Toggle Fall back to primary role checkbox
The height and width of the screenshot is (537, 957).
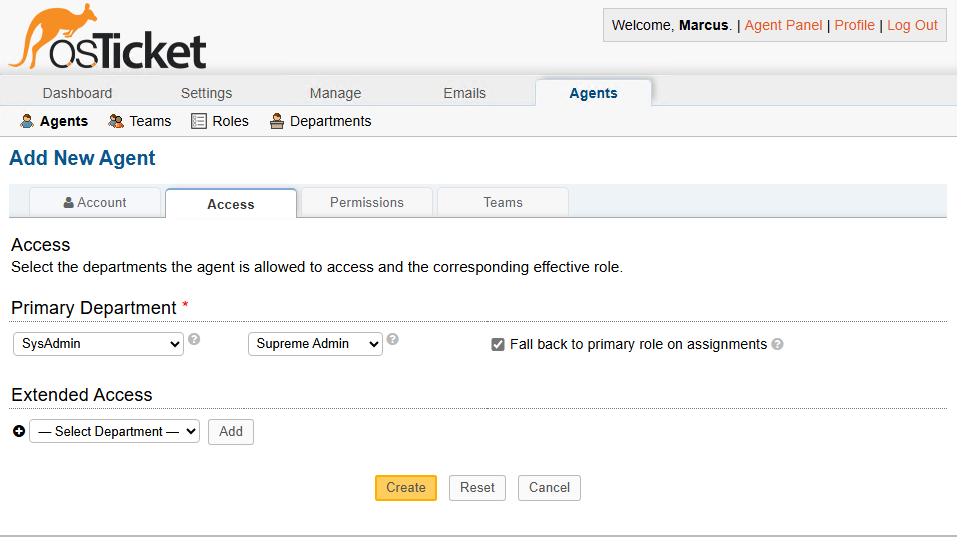pyautogui.click(x=498, y=344)
